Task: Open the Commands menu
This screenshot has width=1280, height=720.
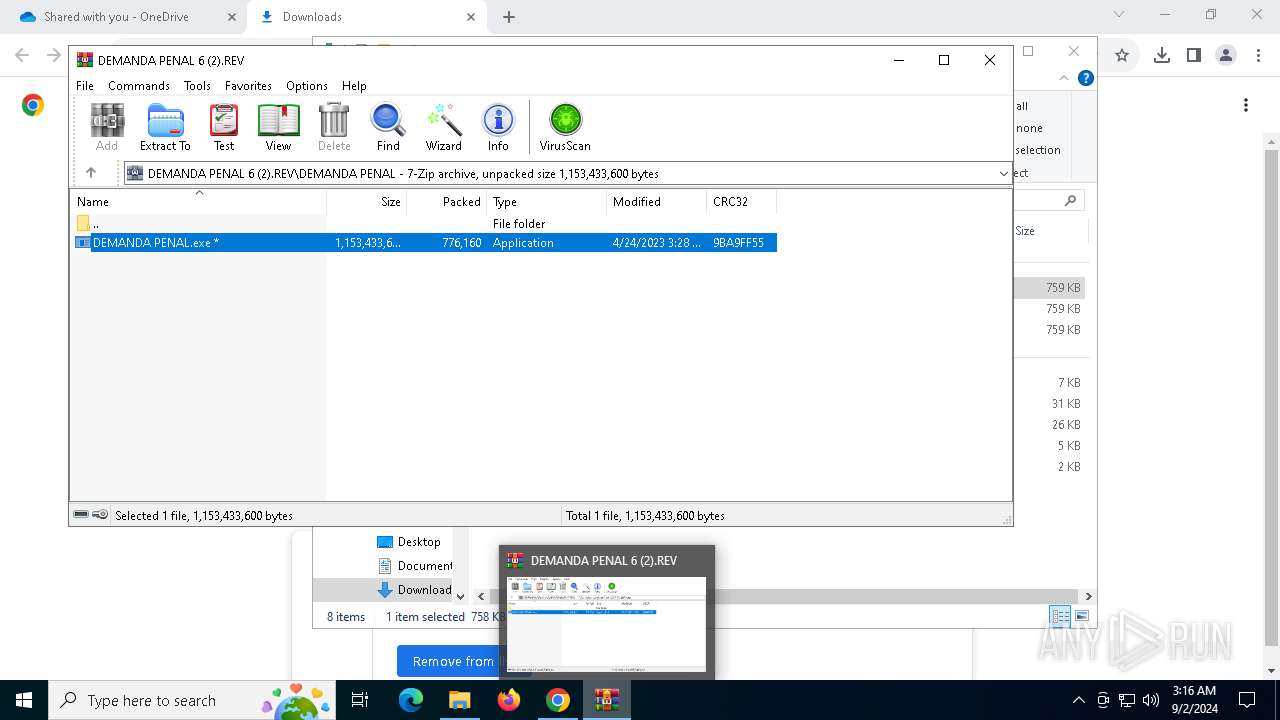Action: pyautogui.click(x=139, y=86)
